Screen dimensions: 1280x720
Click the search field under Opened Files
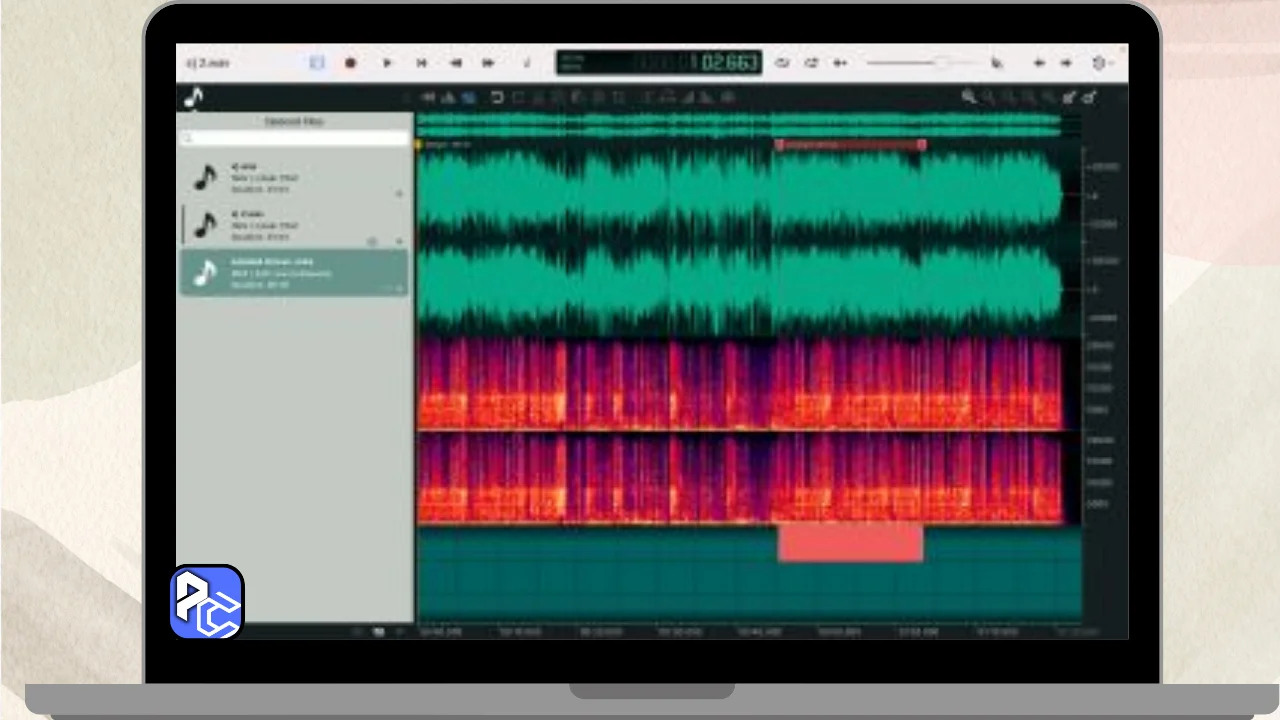(295, 137)
